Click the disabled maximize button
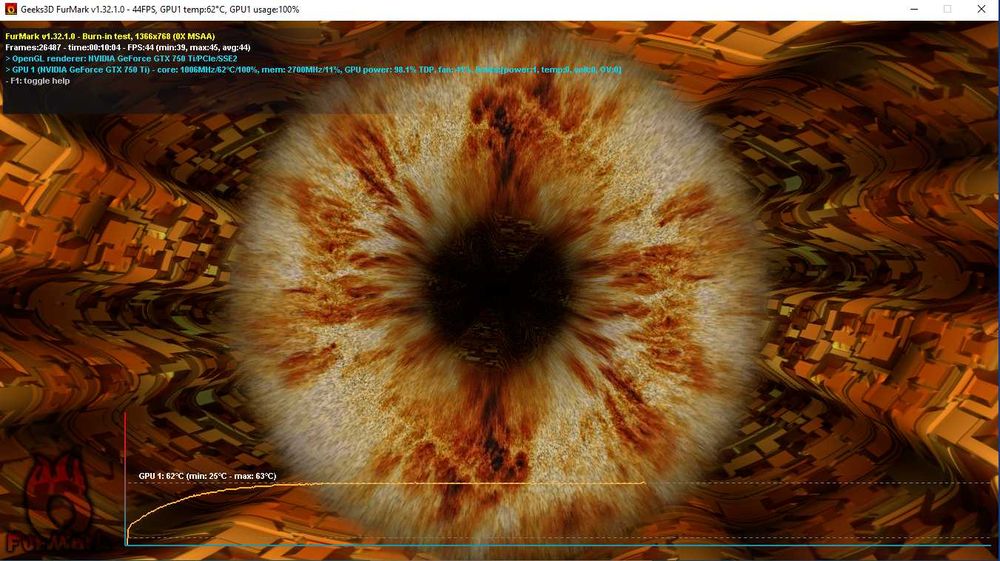The height and width of the screenshot is (561, 1000). pyautogui.click(x=948, y=9)
